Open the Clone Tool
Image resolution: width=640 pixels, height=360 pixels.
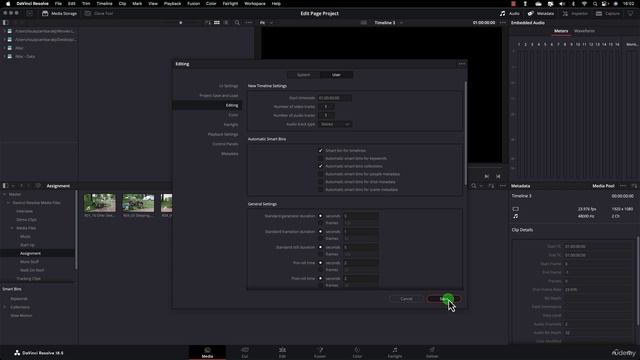click(99, 13)
